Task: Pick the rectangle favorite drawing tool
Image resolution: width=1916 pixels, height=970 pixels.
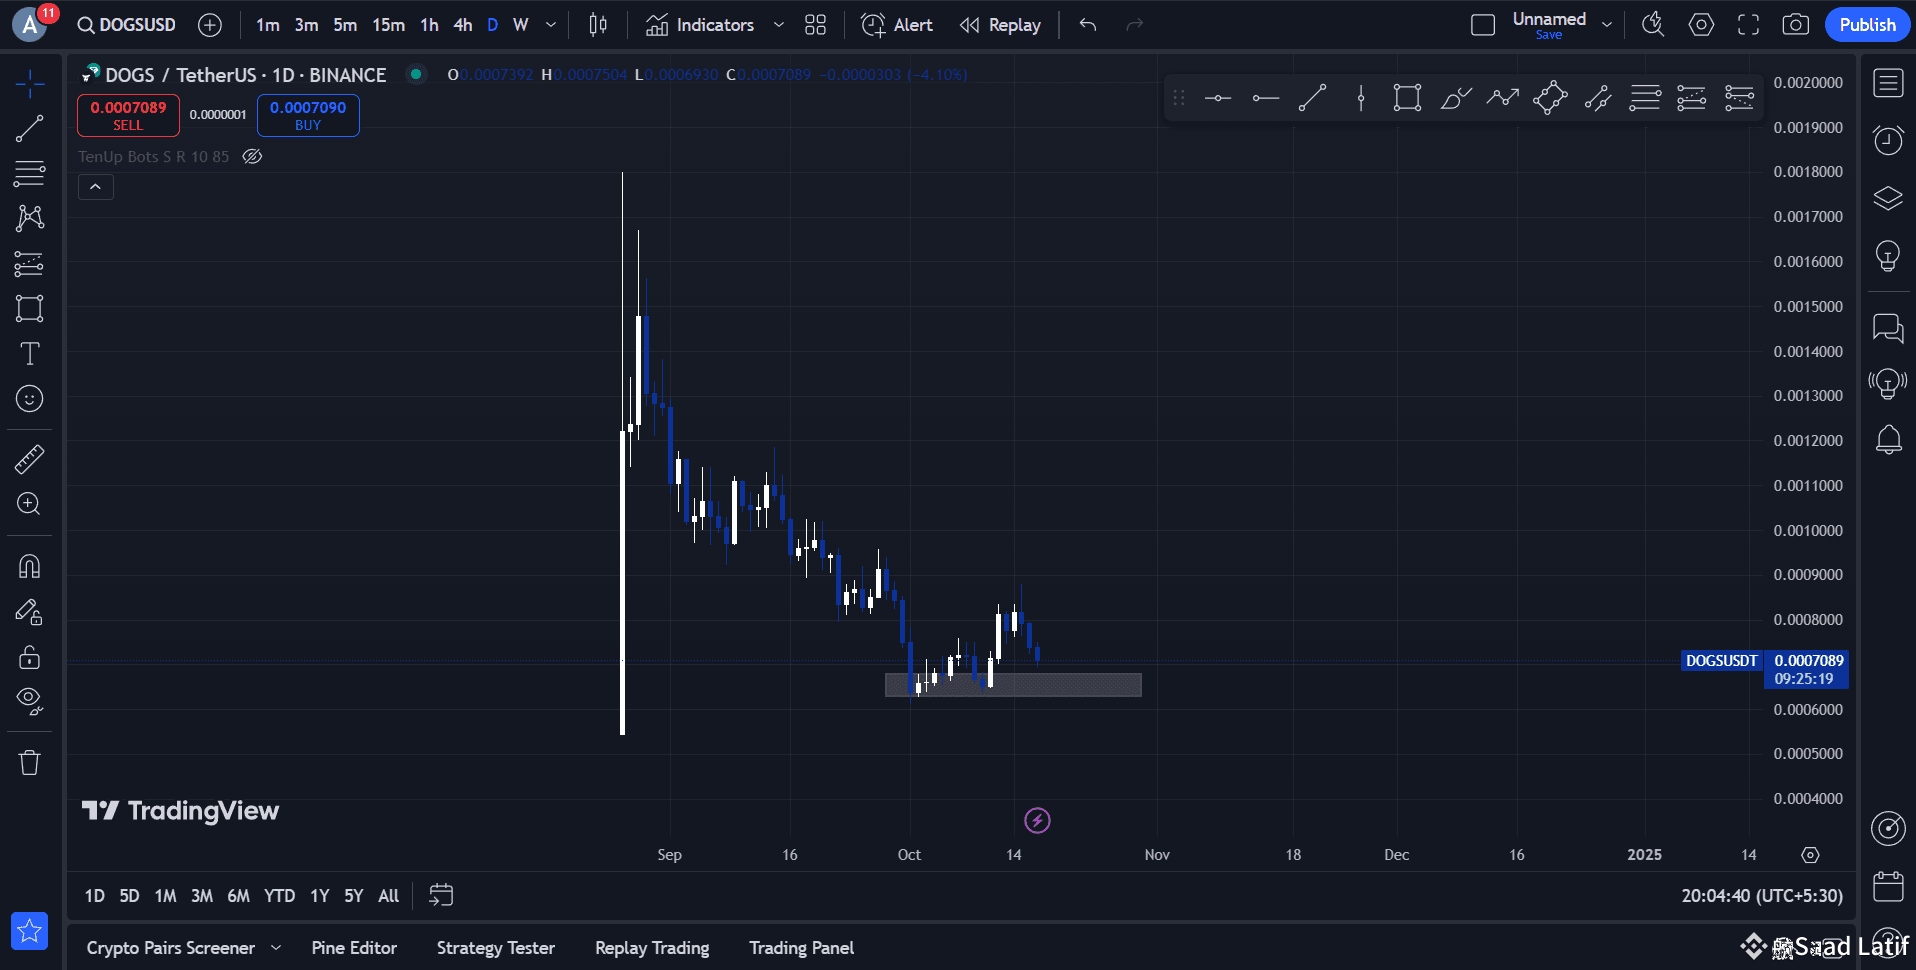Action: pyautogui.click(x=1407, y=98)
